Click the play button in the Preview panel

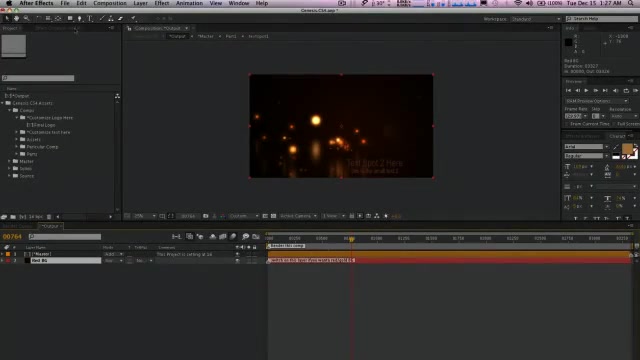(587, 91)
